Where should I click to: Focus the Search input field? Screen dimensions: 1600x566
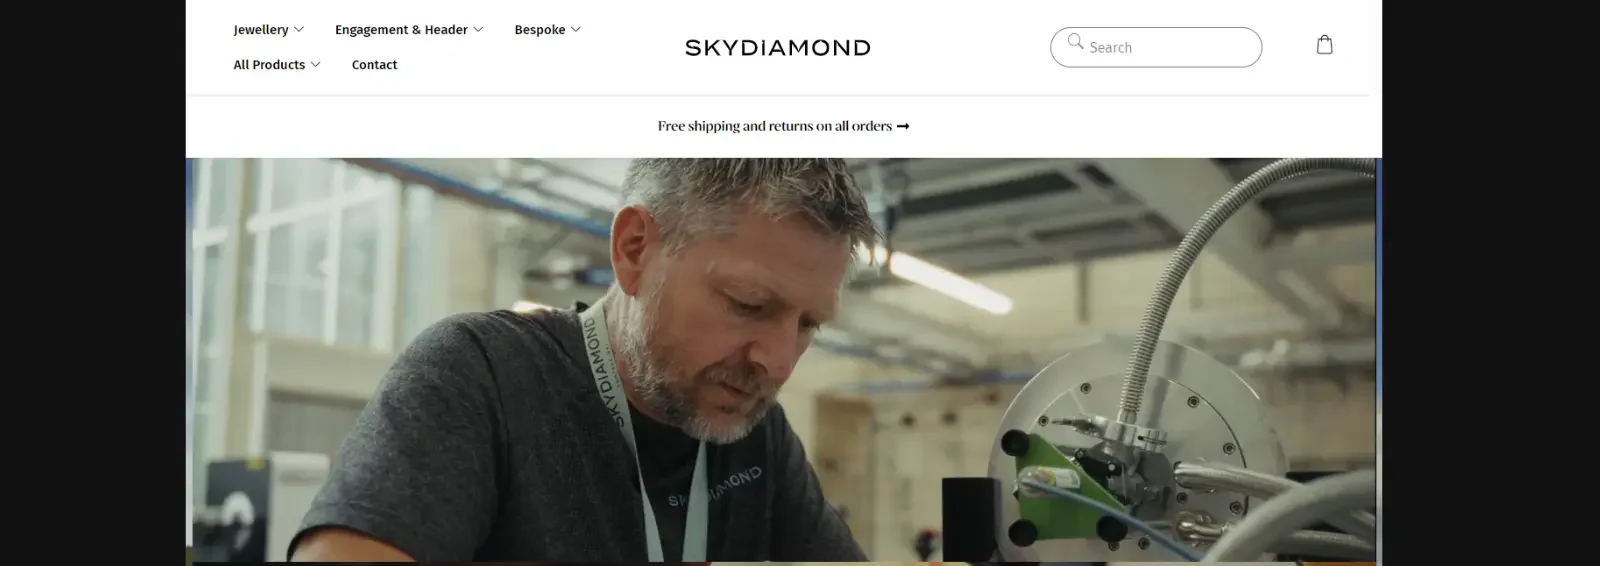tap(1156, 47)
